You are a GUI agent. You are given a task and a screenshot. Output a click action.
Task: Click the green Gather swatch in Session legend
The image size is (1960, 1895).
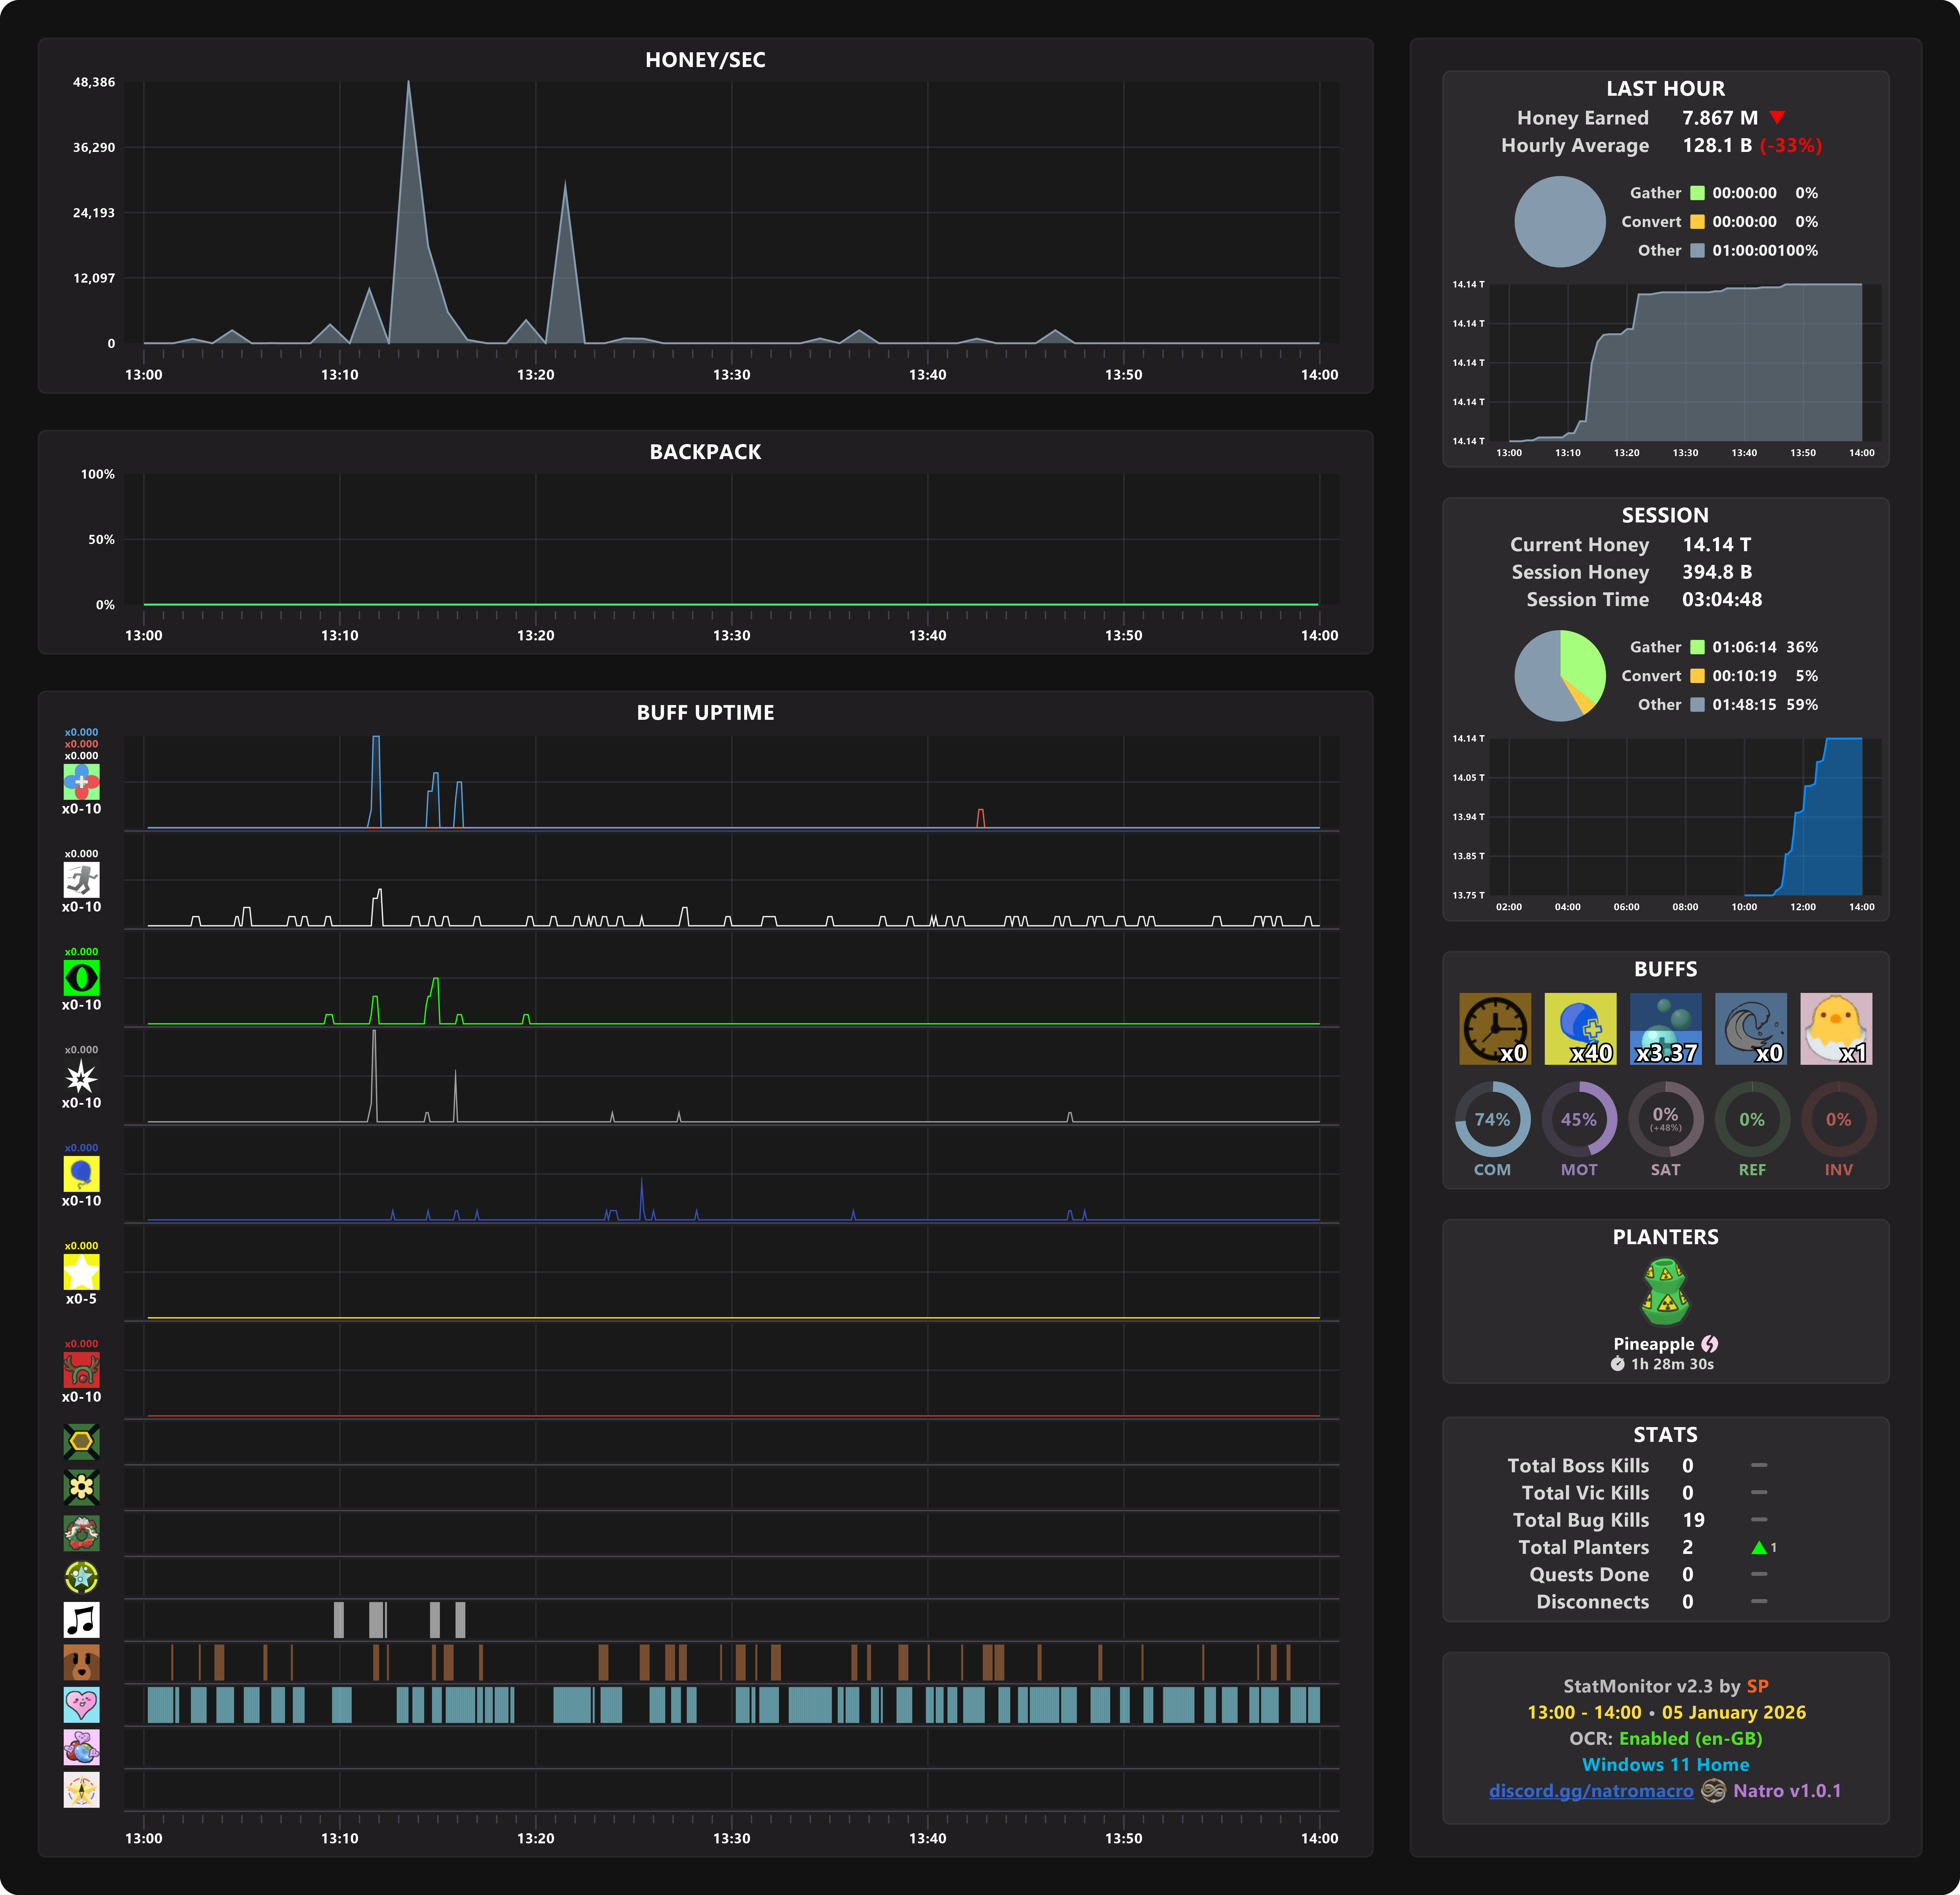(x=1697, y=647)
